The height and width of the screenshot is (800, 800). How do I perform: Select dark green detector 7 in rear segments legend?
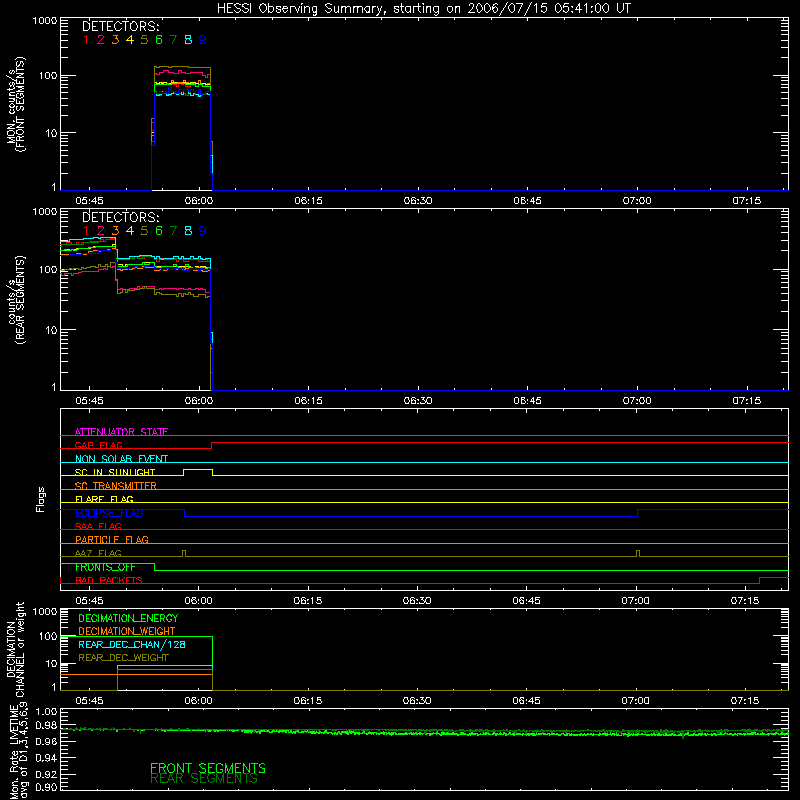tap(173, 231)
